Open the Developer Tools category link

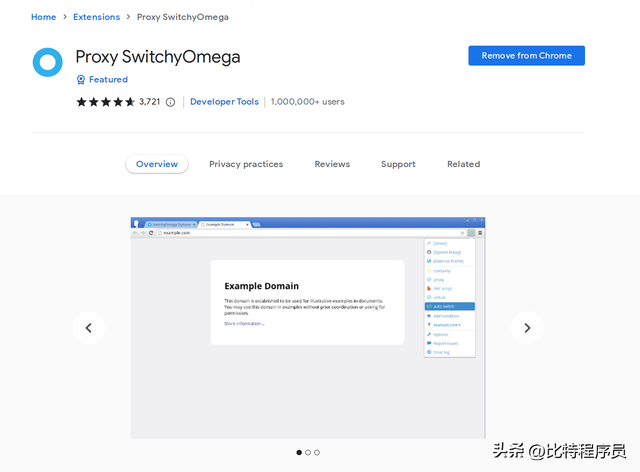click(224, 102)
